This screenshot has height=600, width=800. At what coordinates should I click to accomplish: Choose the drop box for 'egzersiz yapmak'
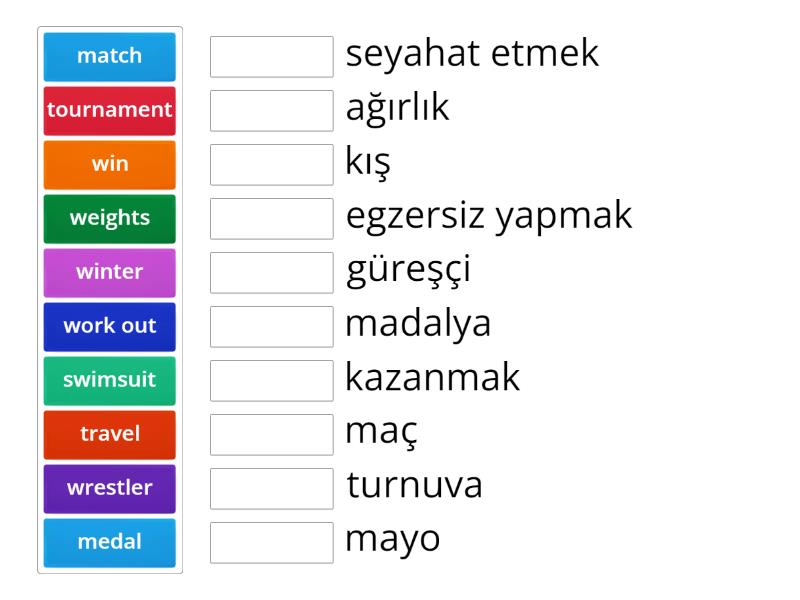(x=272, y=219)
